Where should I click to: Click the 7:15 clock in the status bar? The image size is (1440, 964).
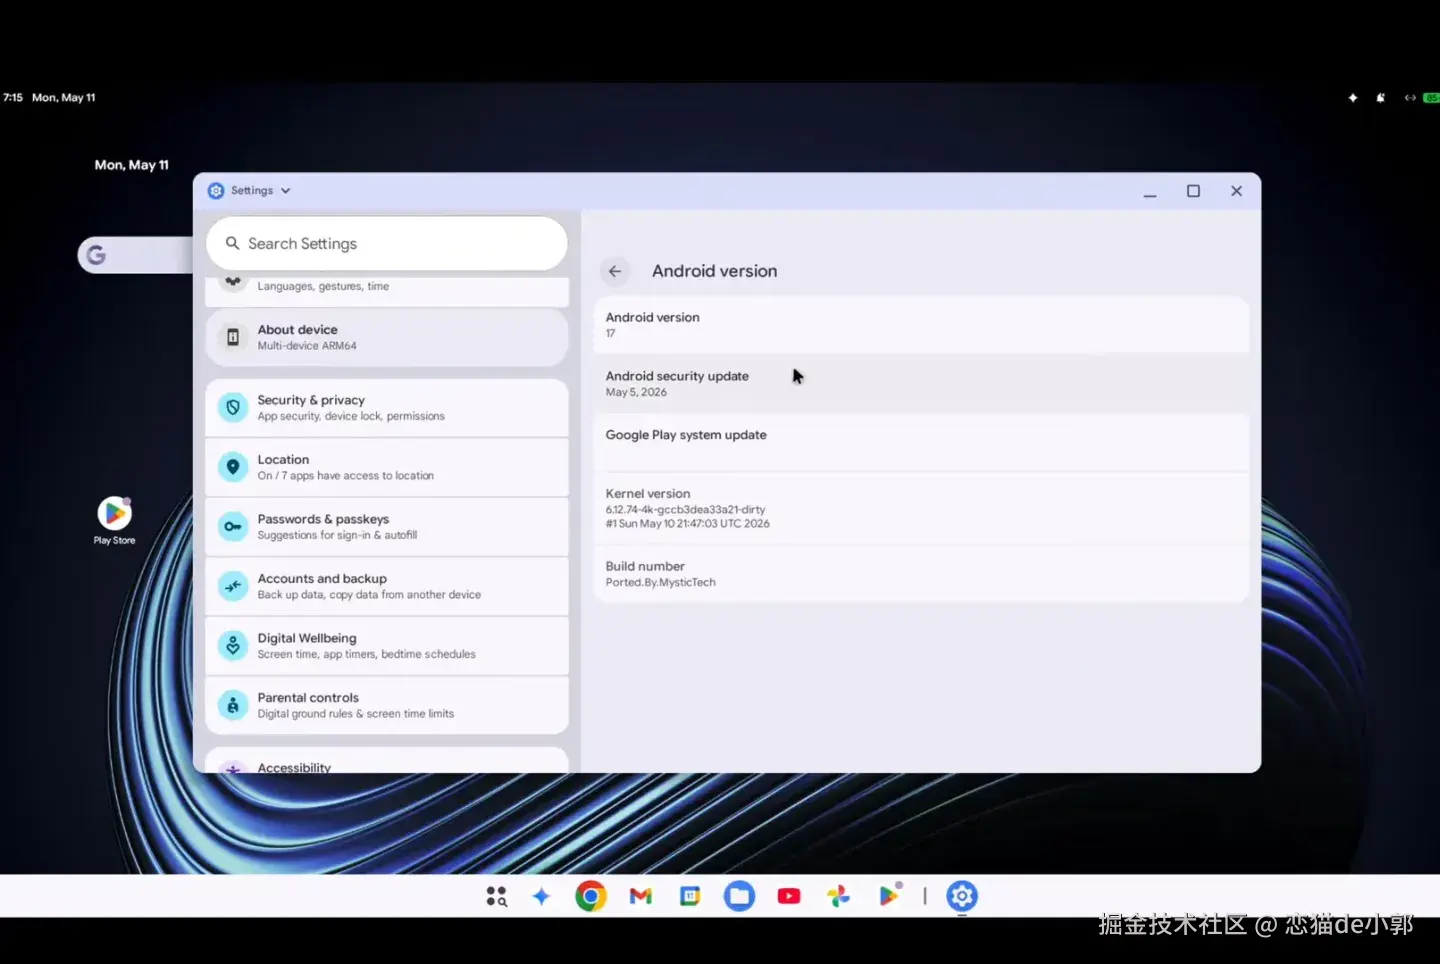pyautogui.click(x=13, y=98)
